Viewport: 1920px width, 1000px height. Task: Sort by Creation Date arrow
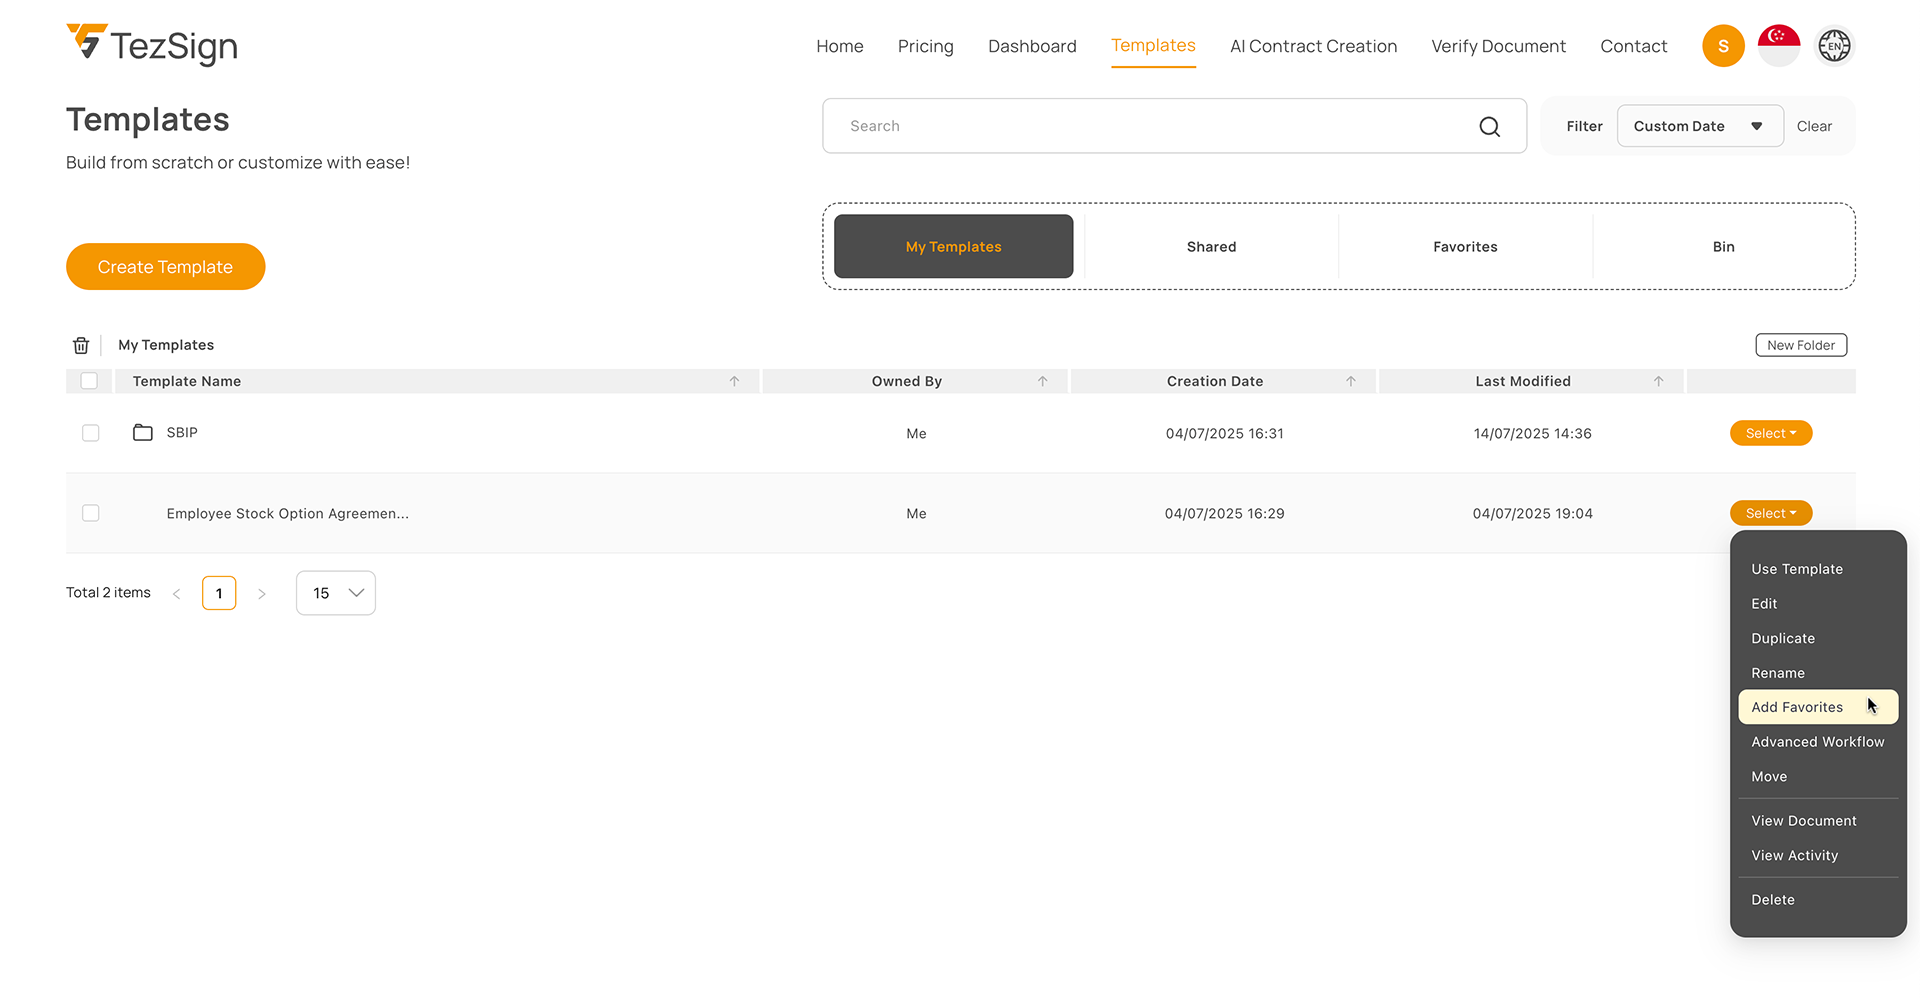click(1350, 382)
